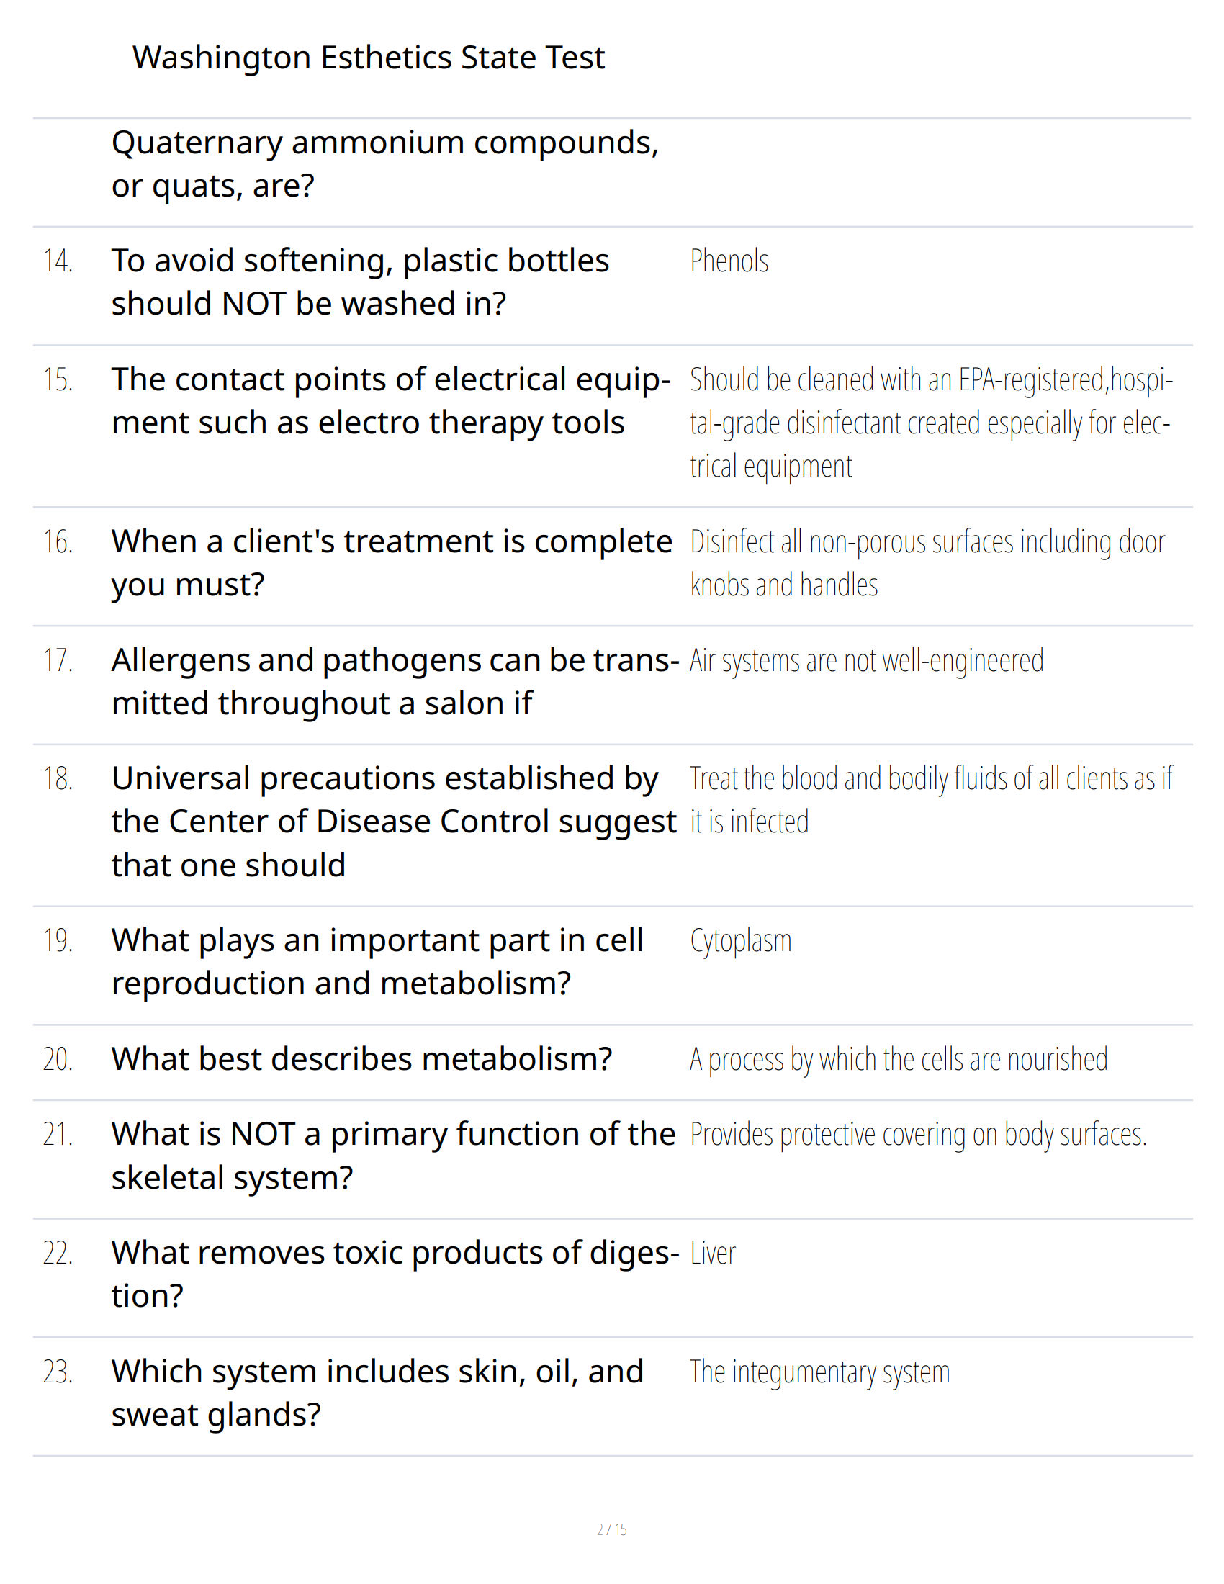This screenshot has height=1584, width=1224.
Task: Click question 16 about completed client treatment
Action: click(x=392, y=563)
